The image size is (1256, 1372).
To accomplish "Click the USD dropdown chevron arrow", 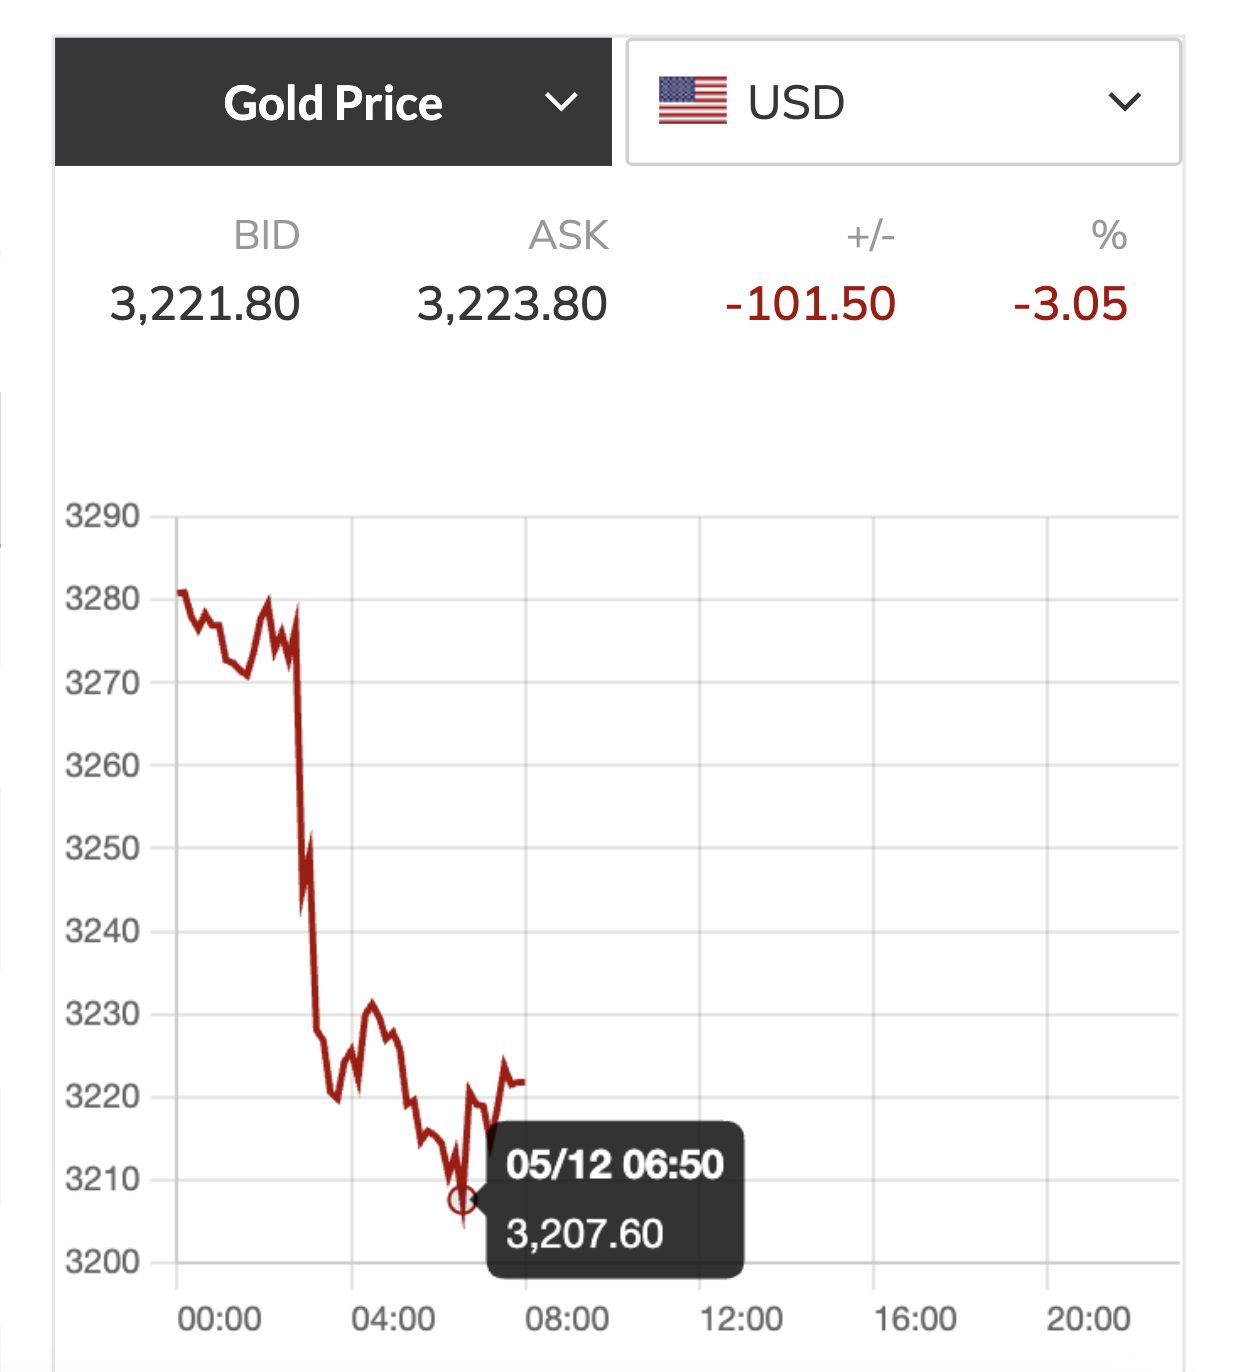I will (x=1125, y=102).
